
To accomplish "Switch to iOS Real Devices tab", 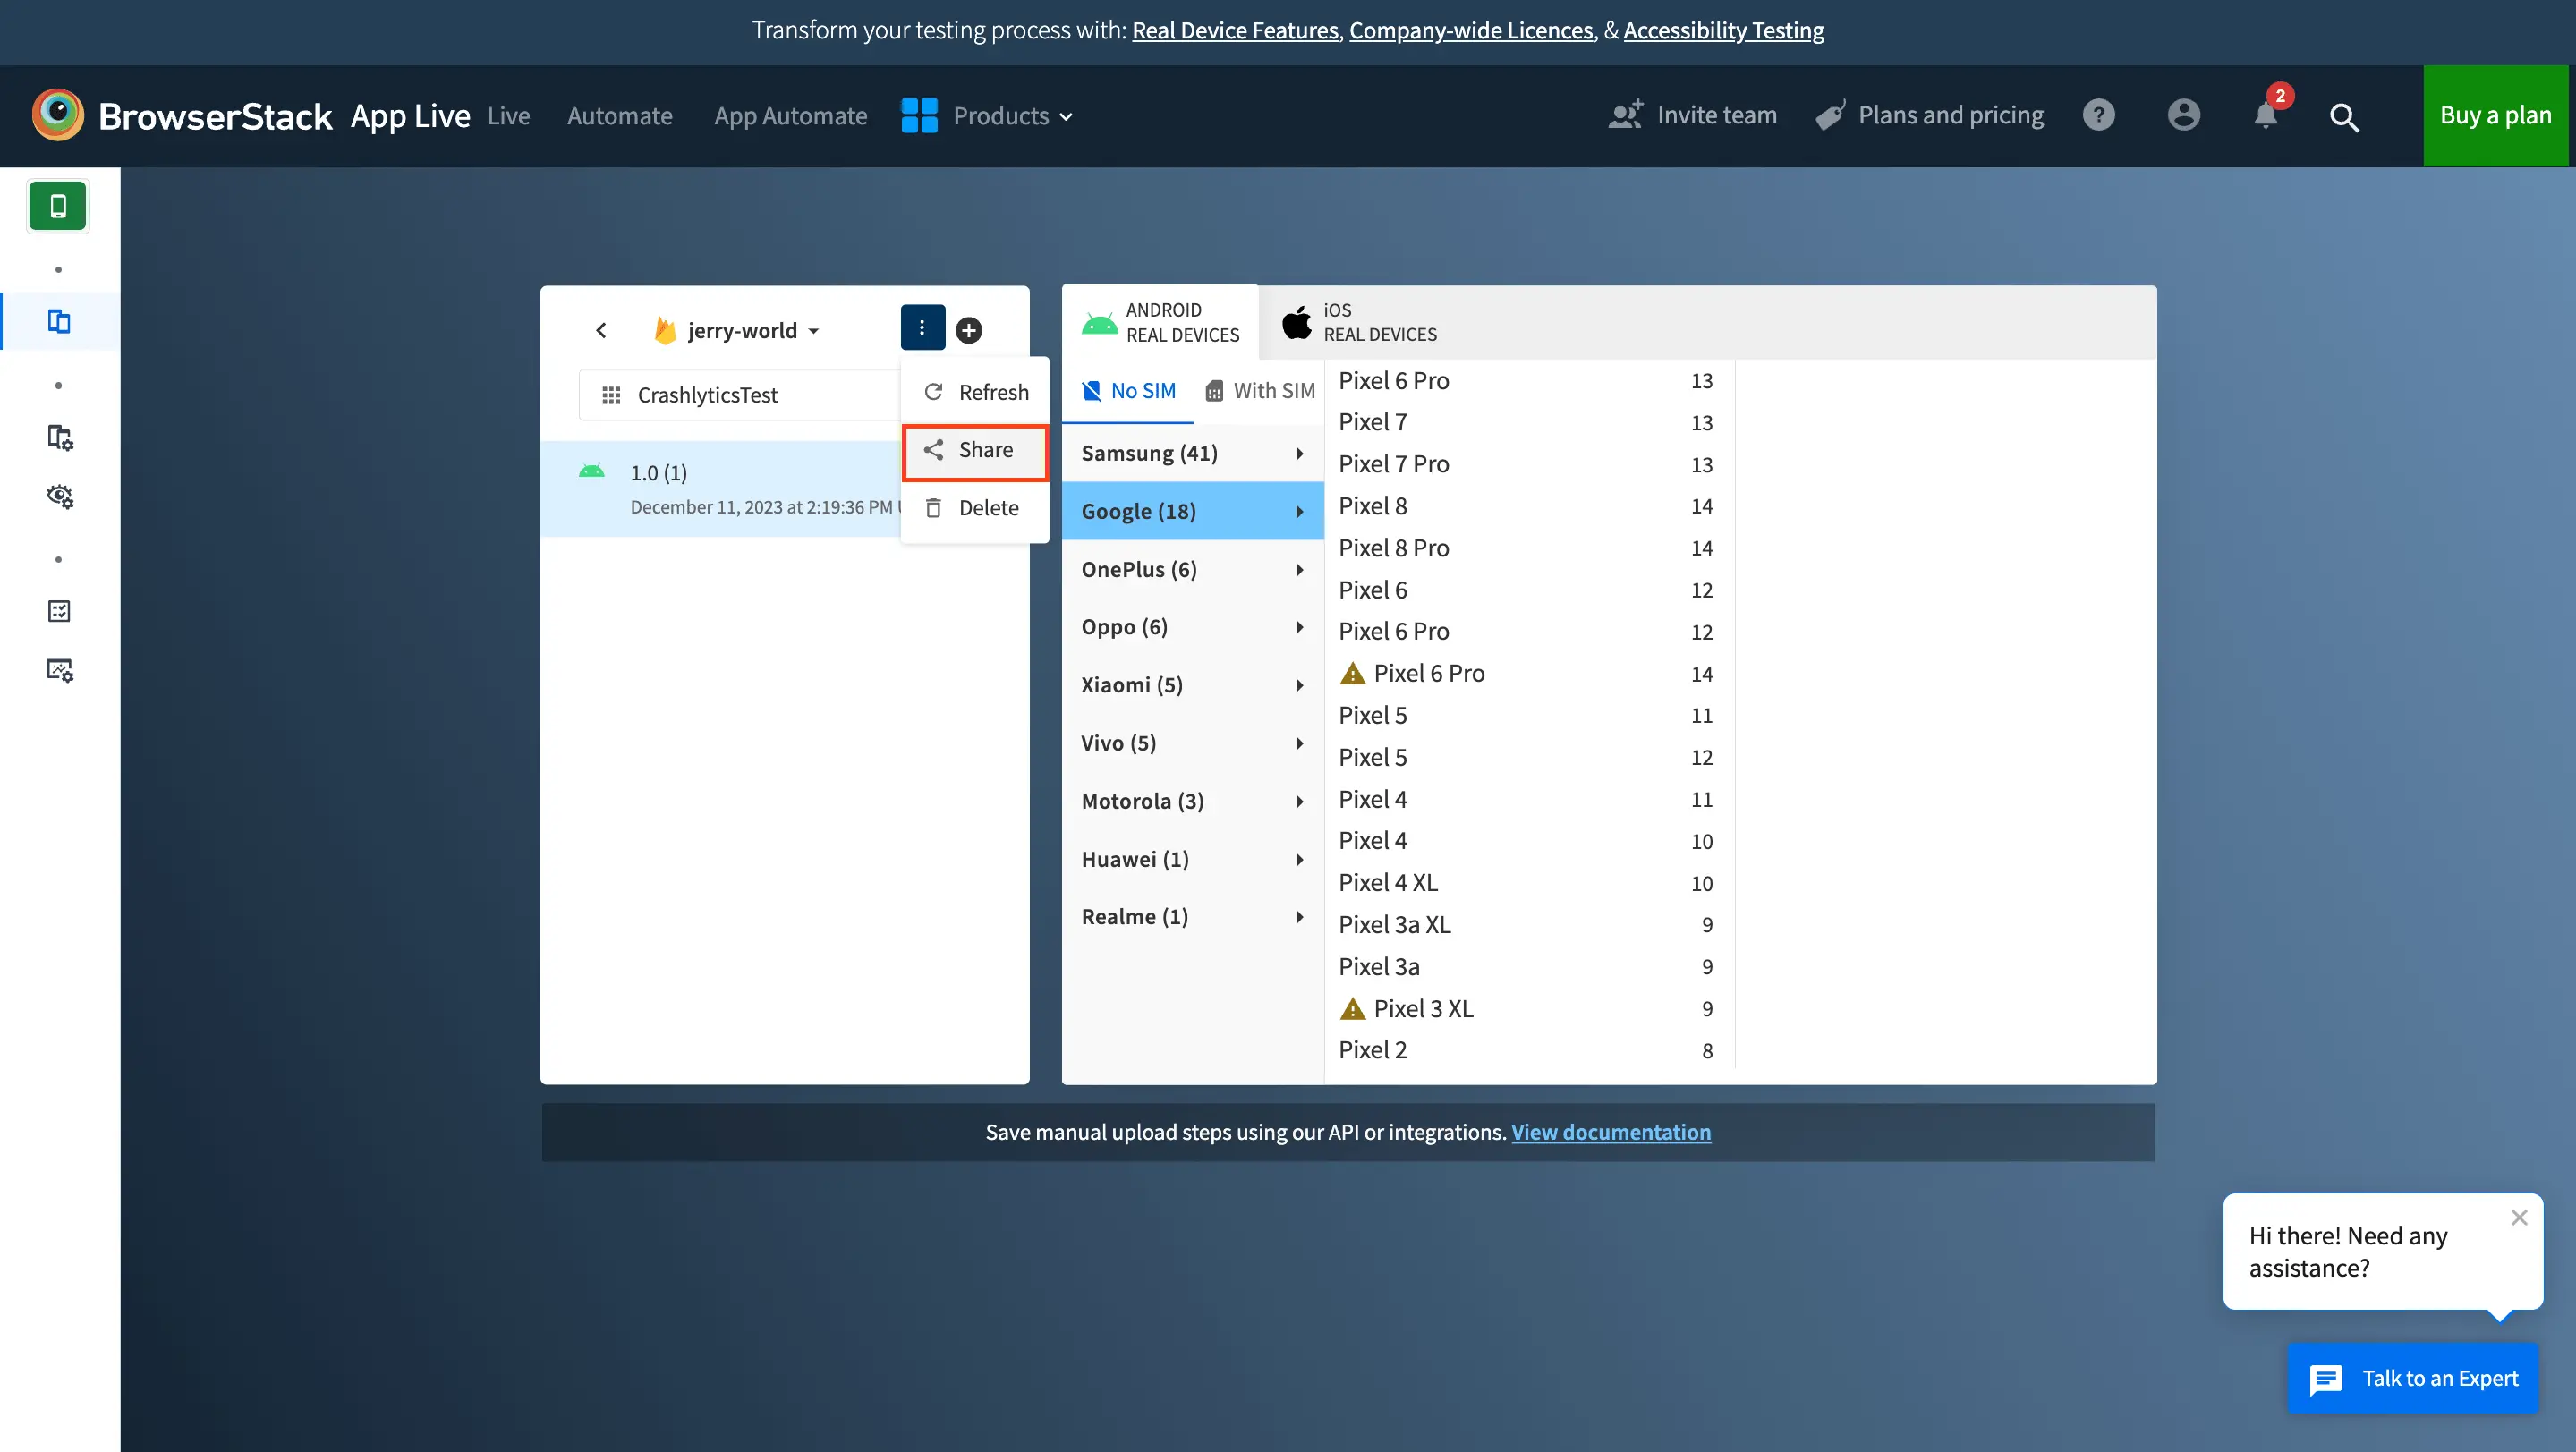I will [x=1360, y=322].
